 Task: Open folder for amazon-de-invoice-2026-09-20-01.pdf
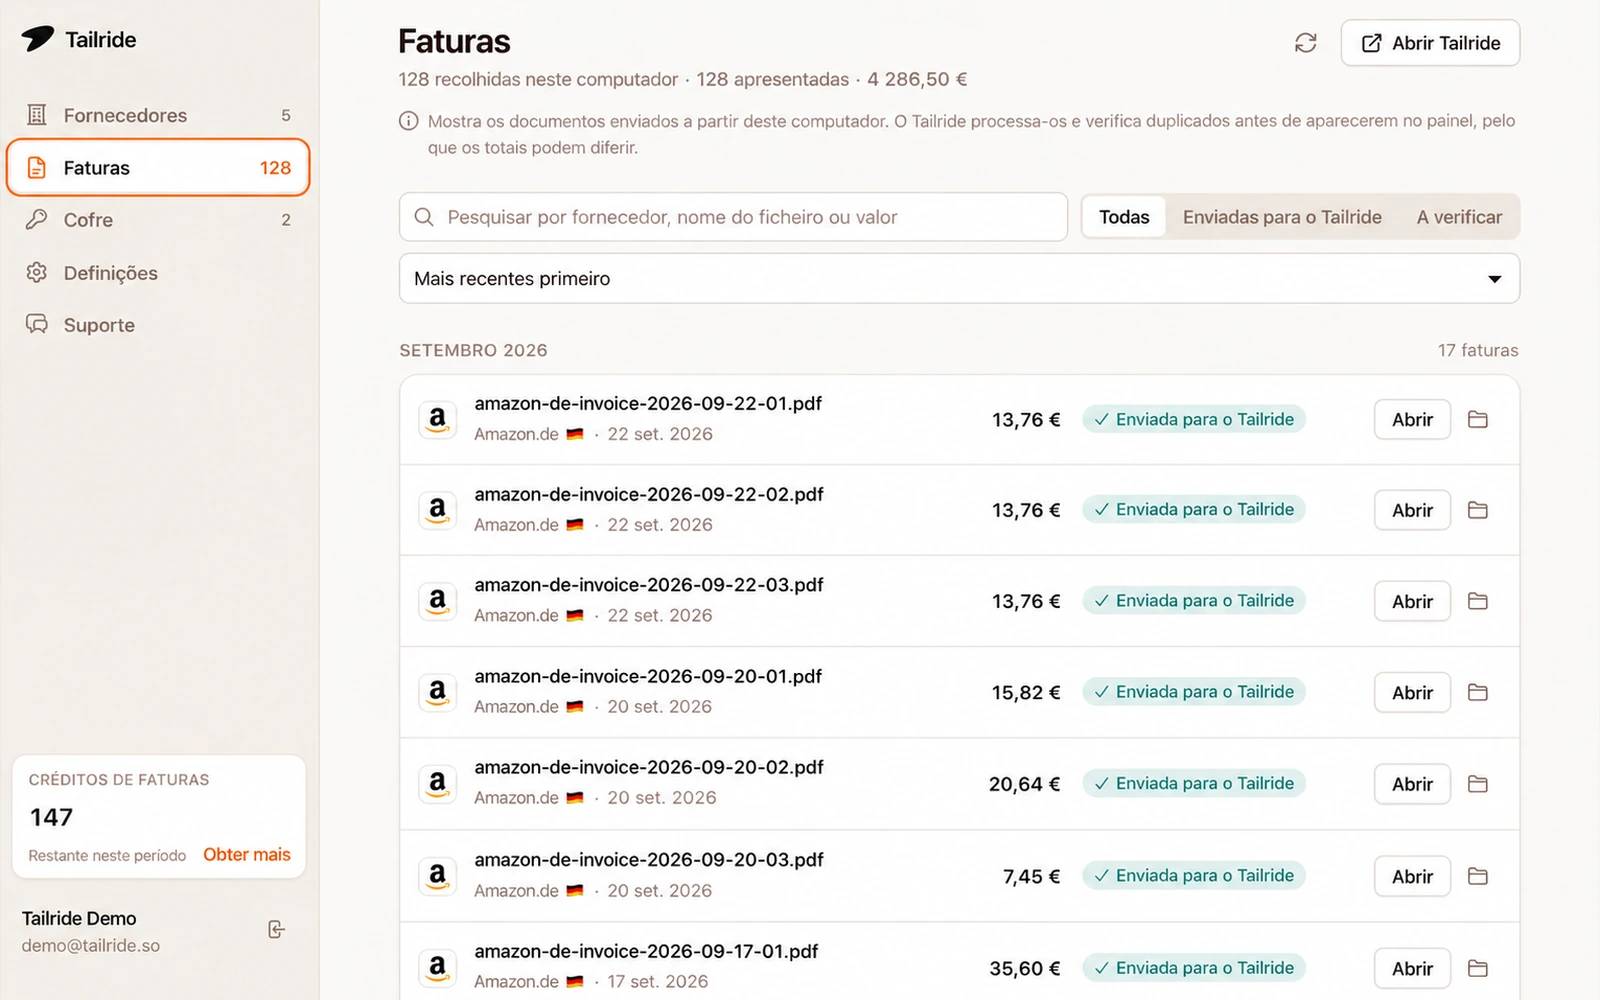click(1478, 692)
